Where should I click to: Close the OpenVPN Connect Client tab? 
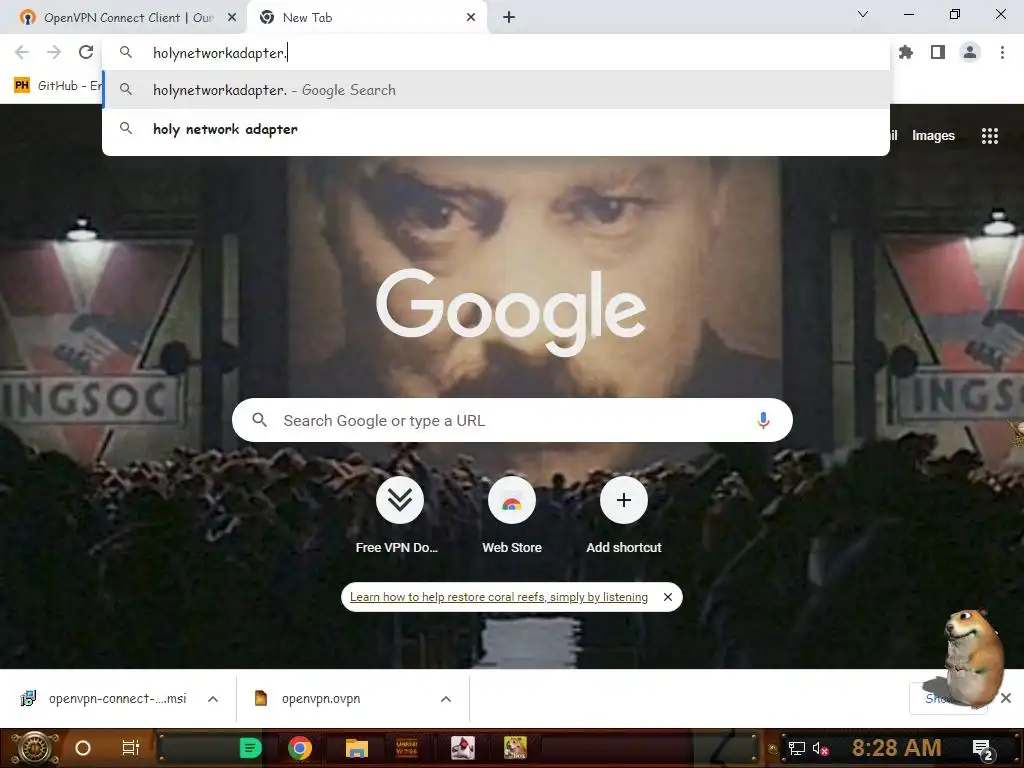click(232, 17)
